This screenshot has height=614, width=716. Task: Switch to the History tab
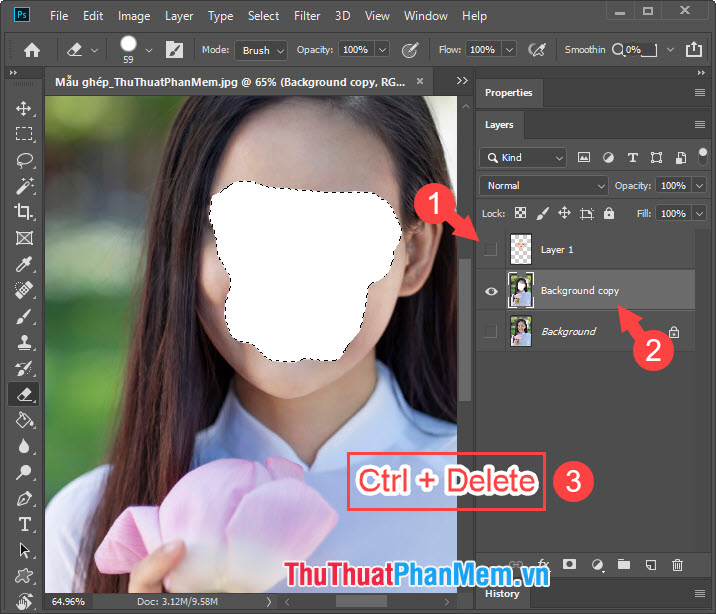click(x=502, y=593)
